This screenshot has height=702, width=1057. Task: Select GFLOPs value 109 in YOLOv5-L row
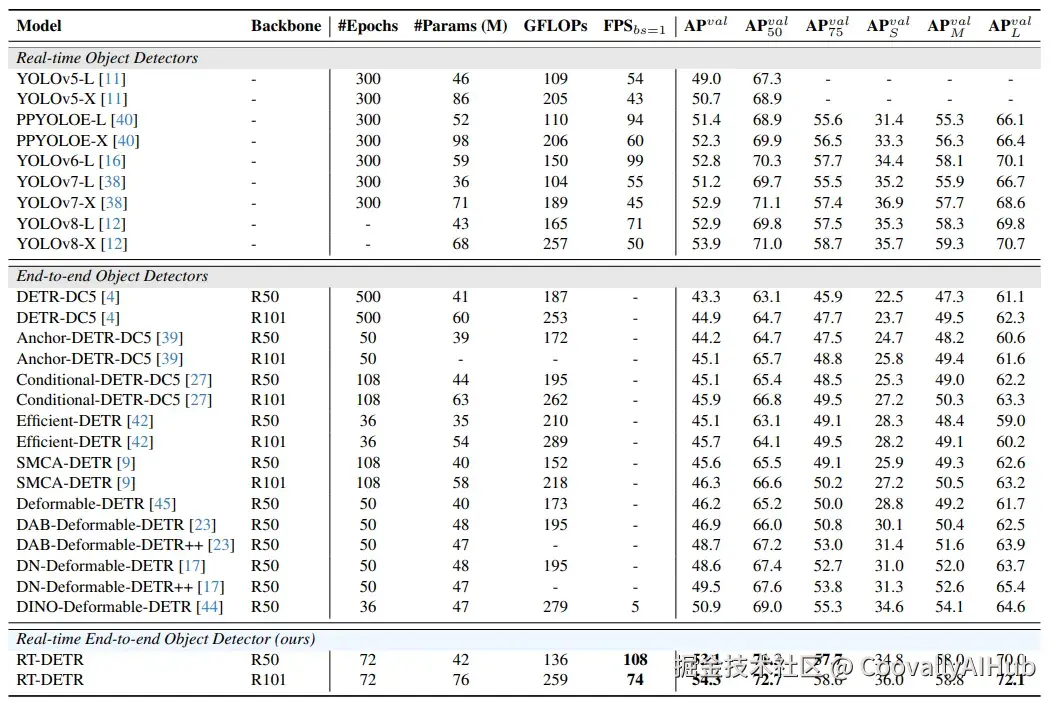[x=555, y=79]
